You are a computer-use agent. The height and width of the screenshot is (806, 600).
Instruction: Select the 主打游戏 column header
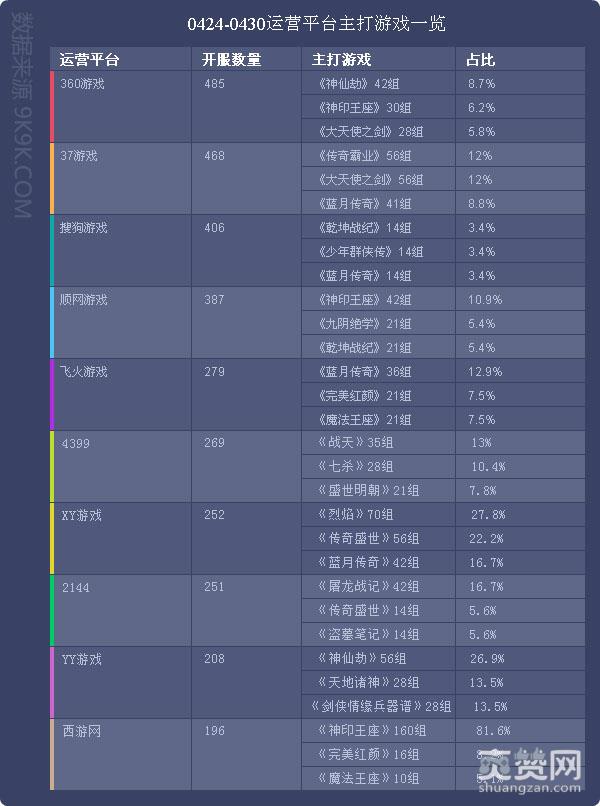click(342, 60)
